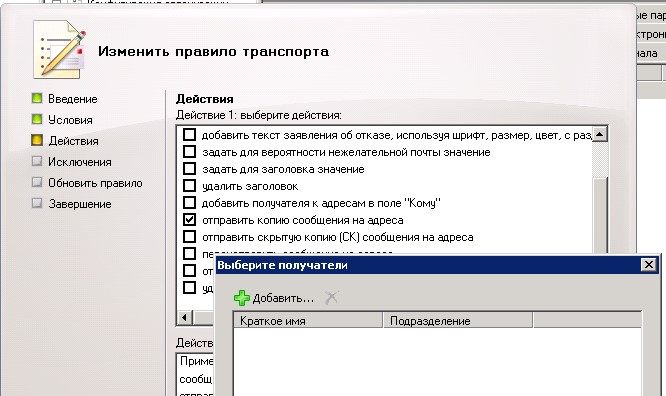Screen dimensions: 666x396
Task: Click the gray Обновить правило step indicator
Action: [37, 182]
